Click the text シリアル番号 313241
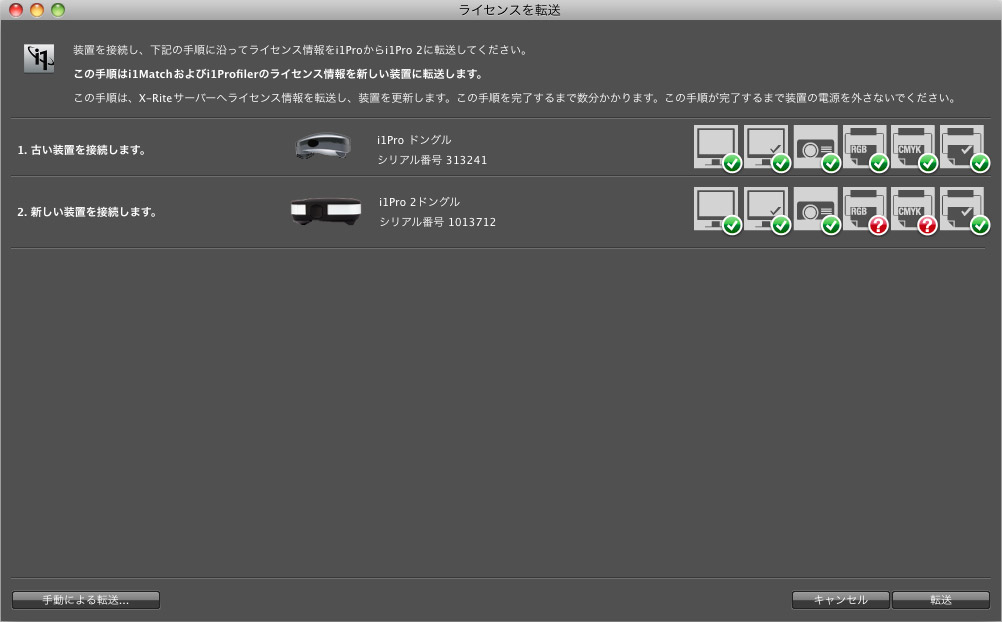This screenshot has height=622, width=1002. coord(432,160)
